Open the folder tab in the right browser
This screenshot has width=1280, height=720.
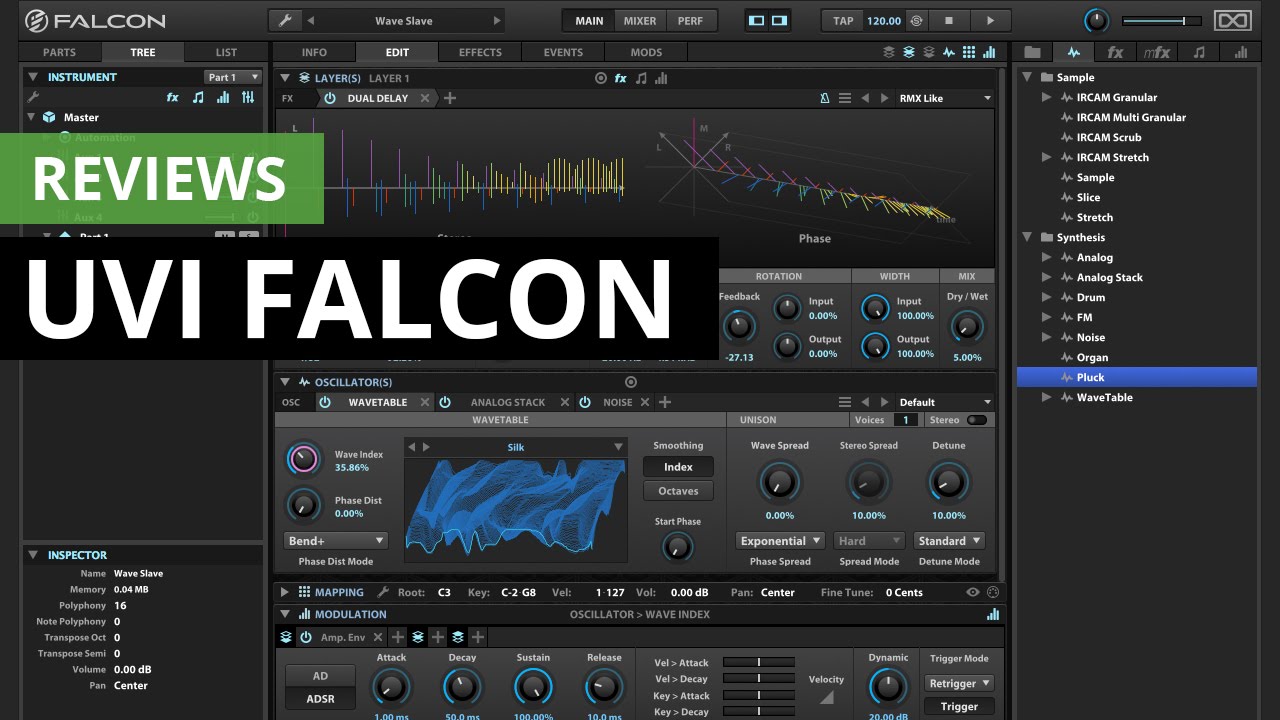(x=1033, y=52)
